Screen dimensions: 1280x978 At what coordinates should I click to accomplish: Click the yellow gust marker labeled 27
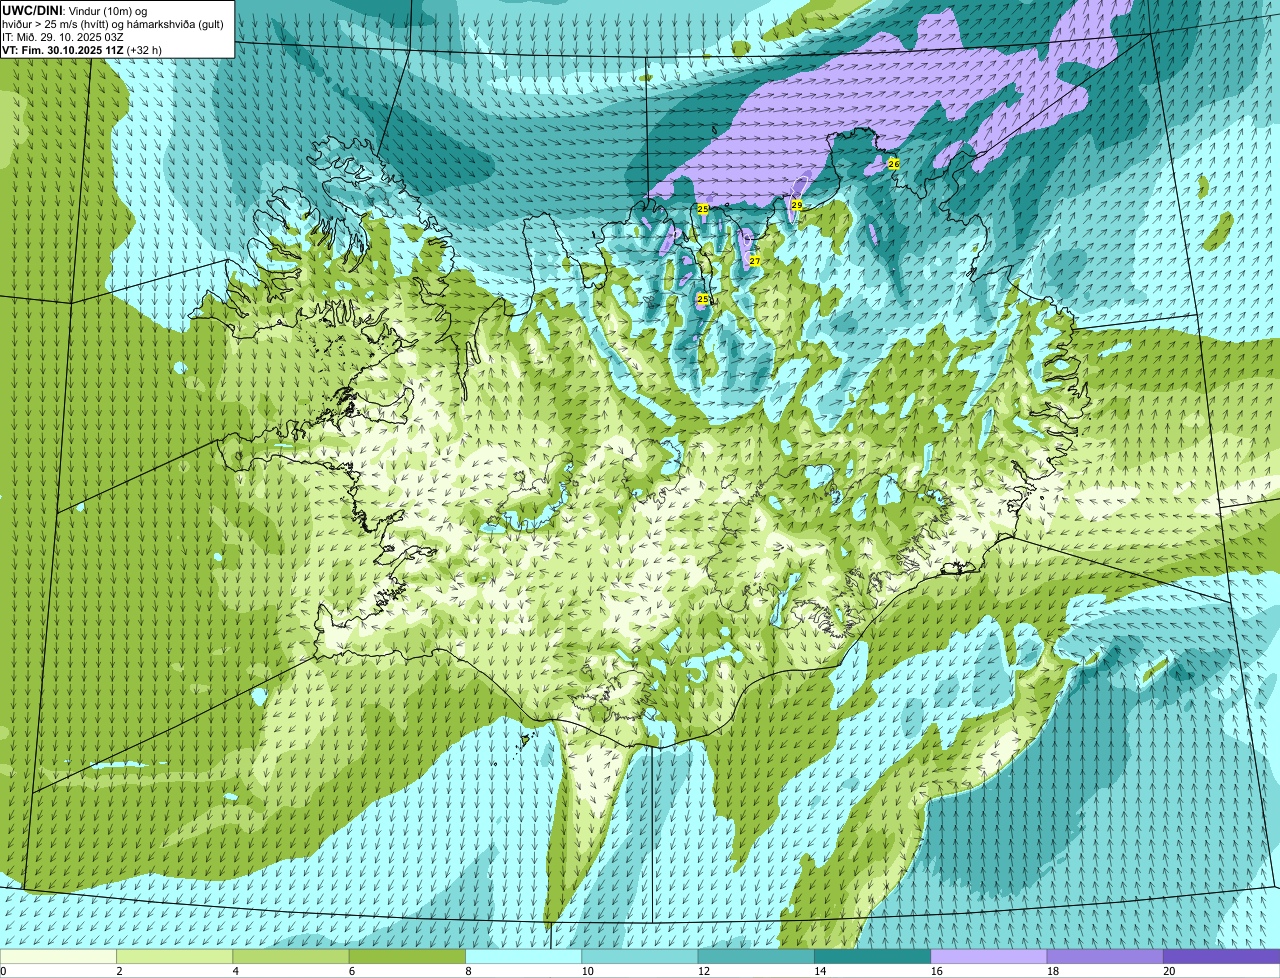(x=755, y=261)
